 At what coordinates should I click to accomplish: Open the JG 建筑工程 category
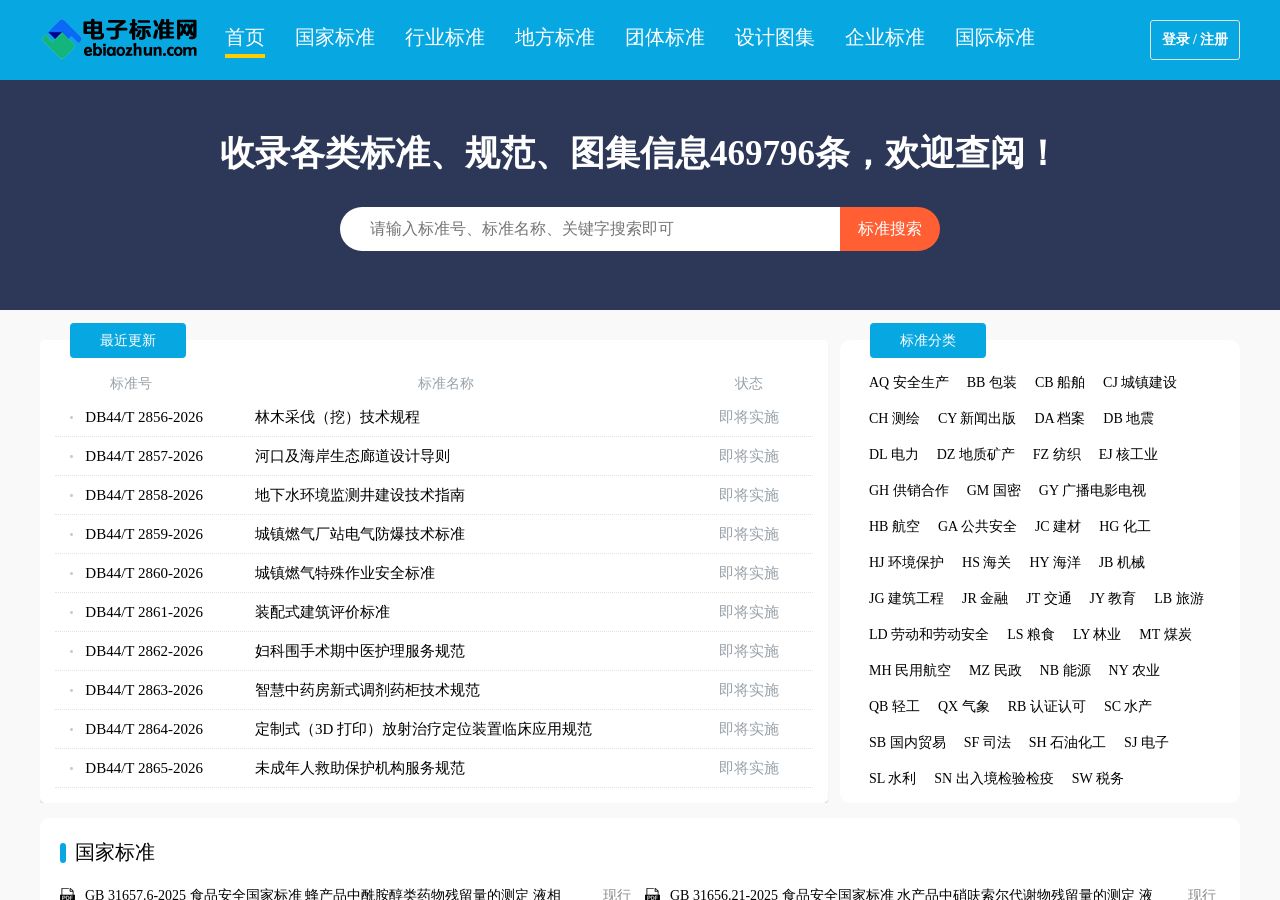coord(906,599)
